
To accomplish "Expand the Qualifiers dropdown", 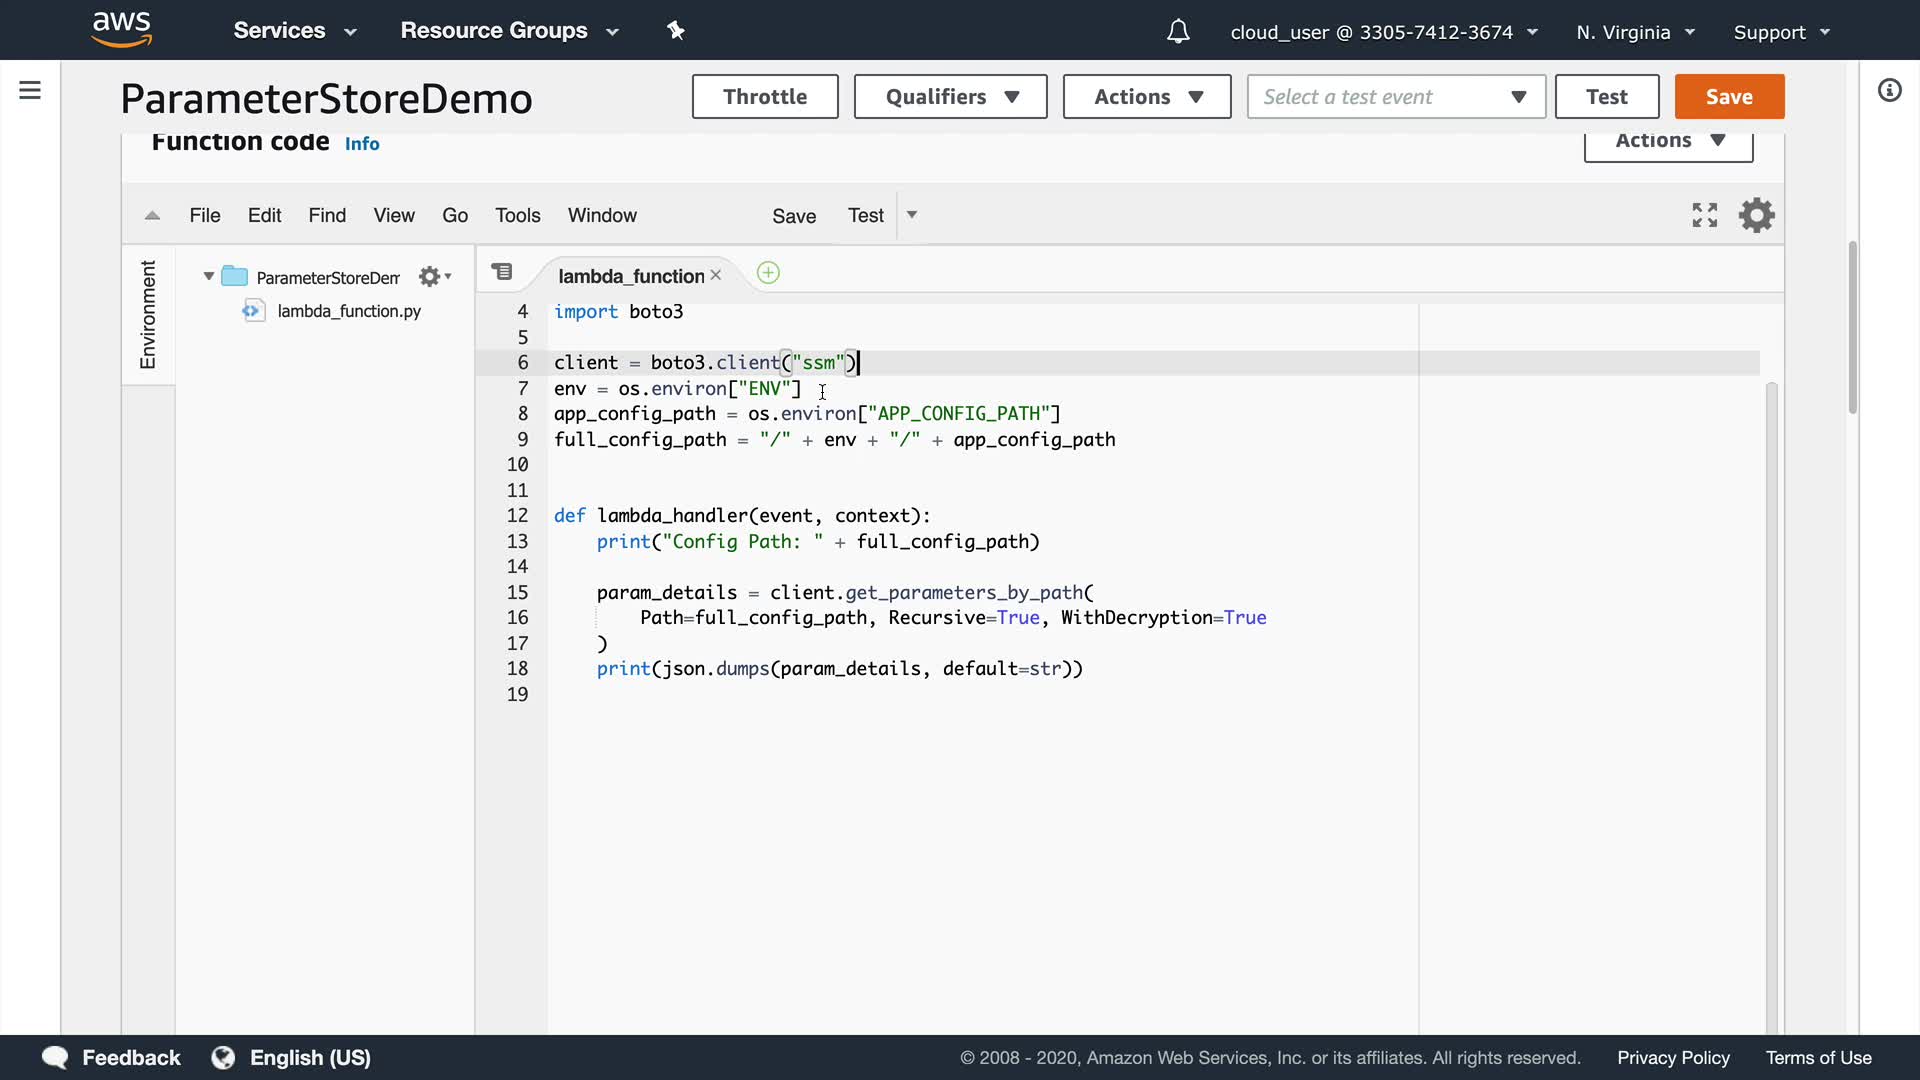I will pyautogui.click(x=950, y=97).
